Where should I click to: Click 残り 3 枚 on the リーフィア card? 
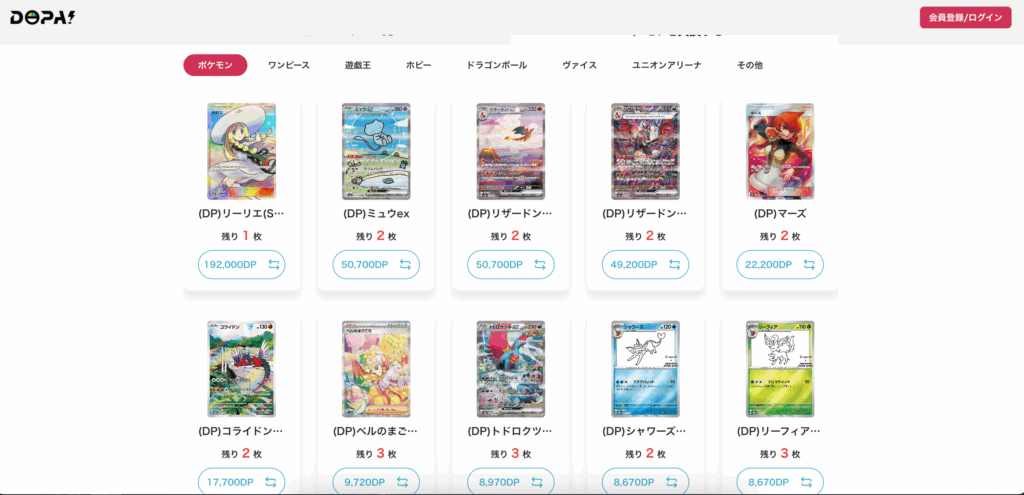pos(780,453)
